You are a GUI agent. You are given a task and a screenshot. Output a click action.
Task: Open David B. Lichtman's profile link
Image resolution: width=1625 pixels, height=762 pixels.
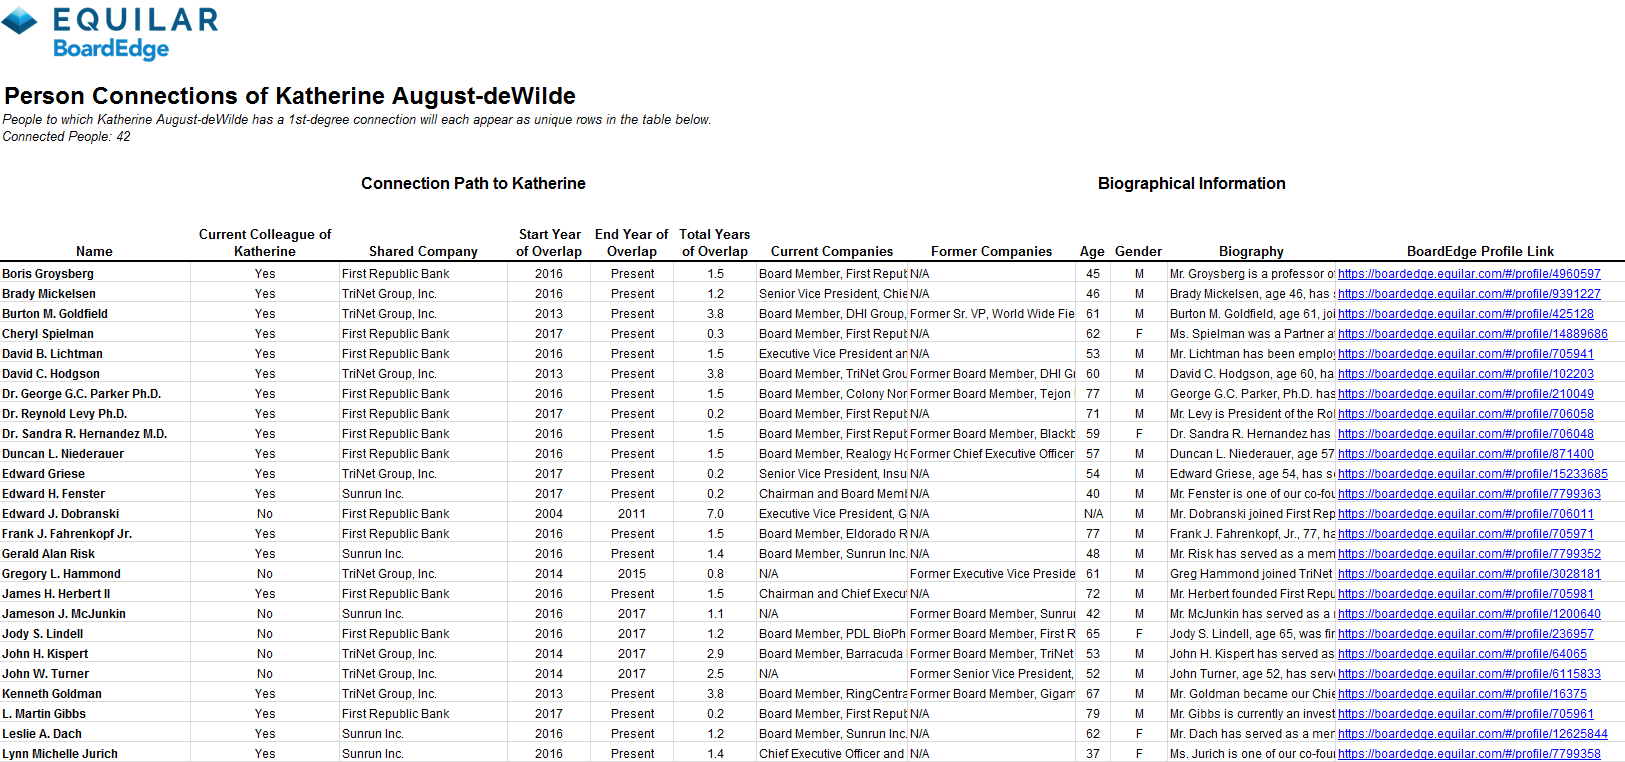point(1466,354)
